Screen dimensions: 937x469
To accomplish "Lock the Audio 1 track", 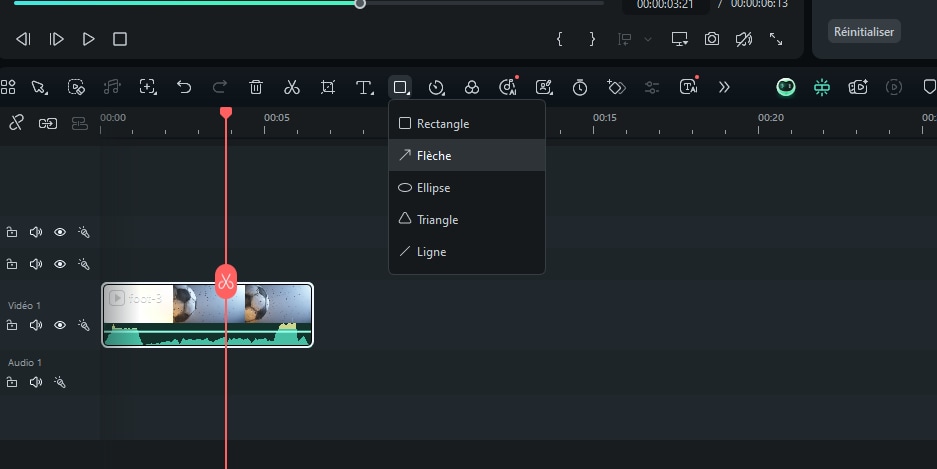I will [11, 382].
